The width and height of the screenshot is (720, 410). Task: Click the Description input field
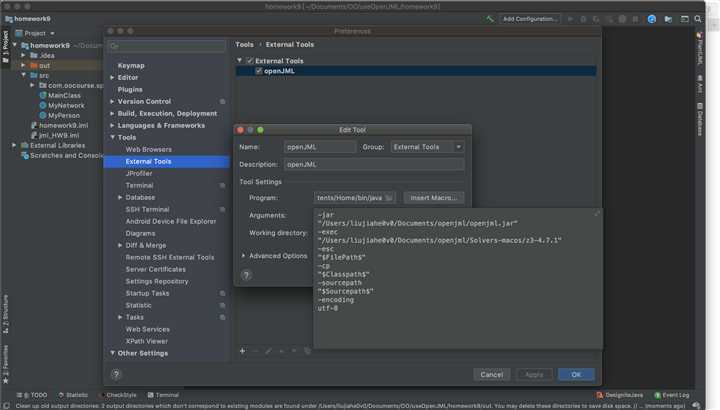point(374,164)
